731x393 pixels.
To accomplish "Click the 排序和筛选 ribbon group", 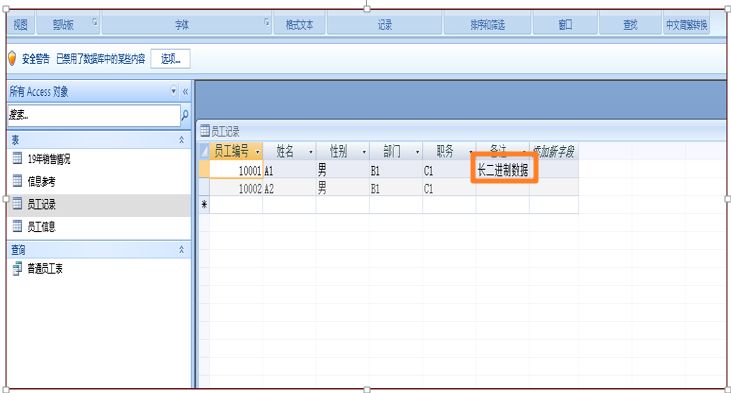I will (x=488, y=25).
